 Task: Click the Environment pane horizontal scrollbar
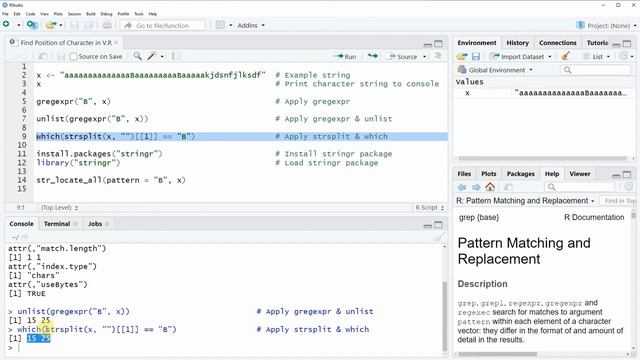[x=543, y=158]
